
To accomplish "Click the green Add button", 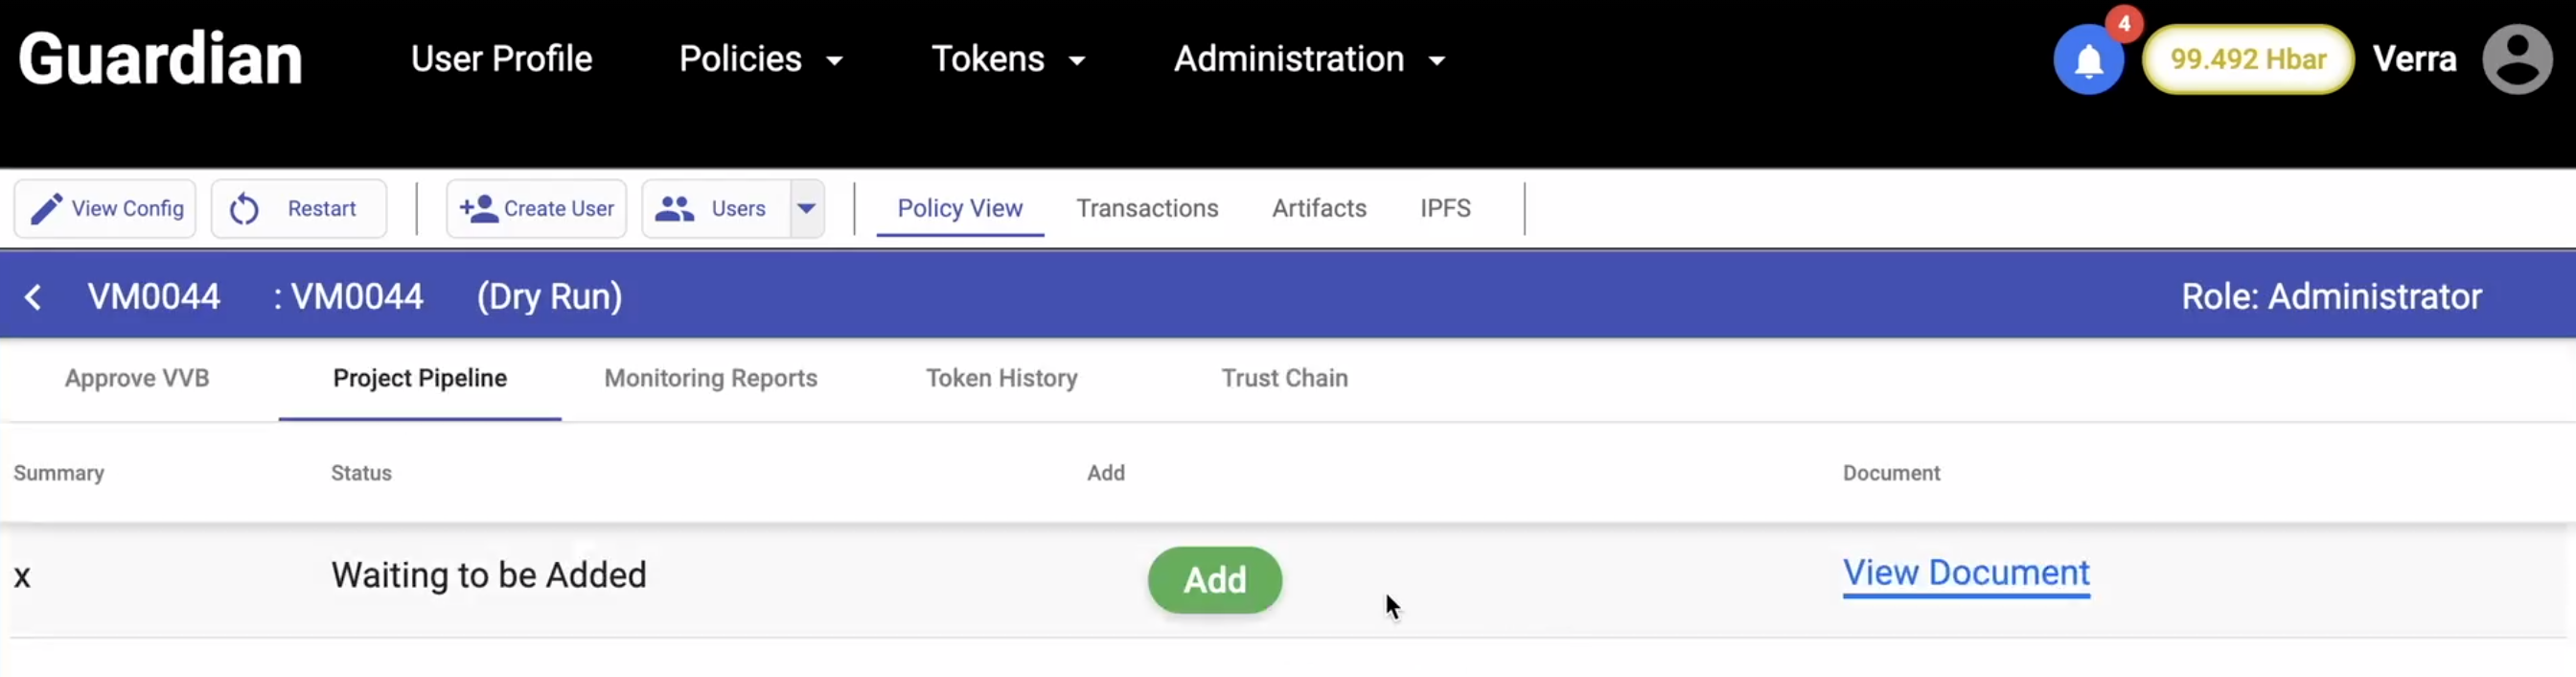I will [x=1214, y=580].
